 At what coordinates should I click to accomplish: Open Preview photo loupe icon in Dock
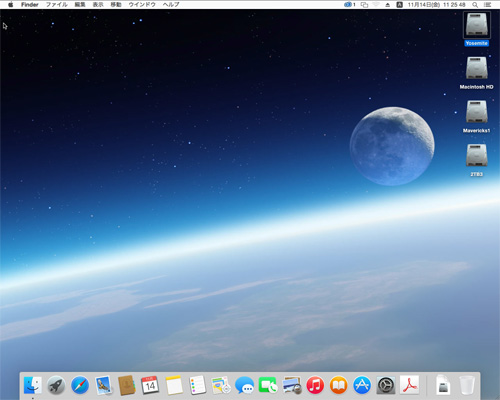(x=292, y=385)
